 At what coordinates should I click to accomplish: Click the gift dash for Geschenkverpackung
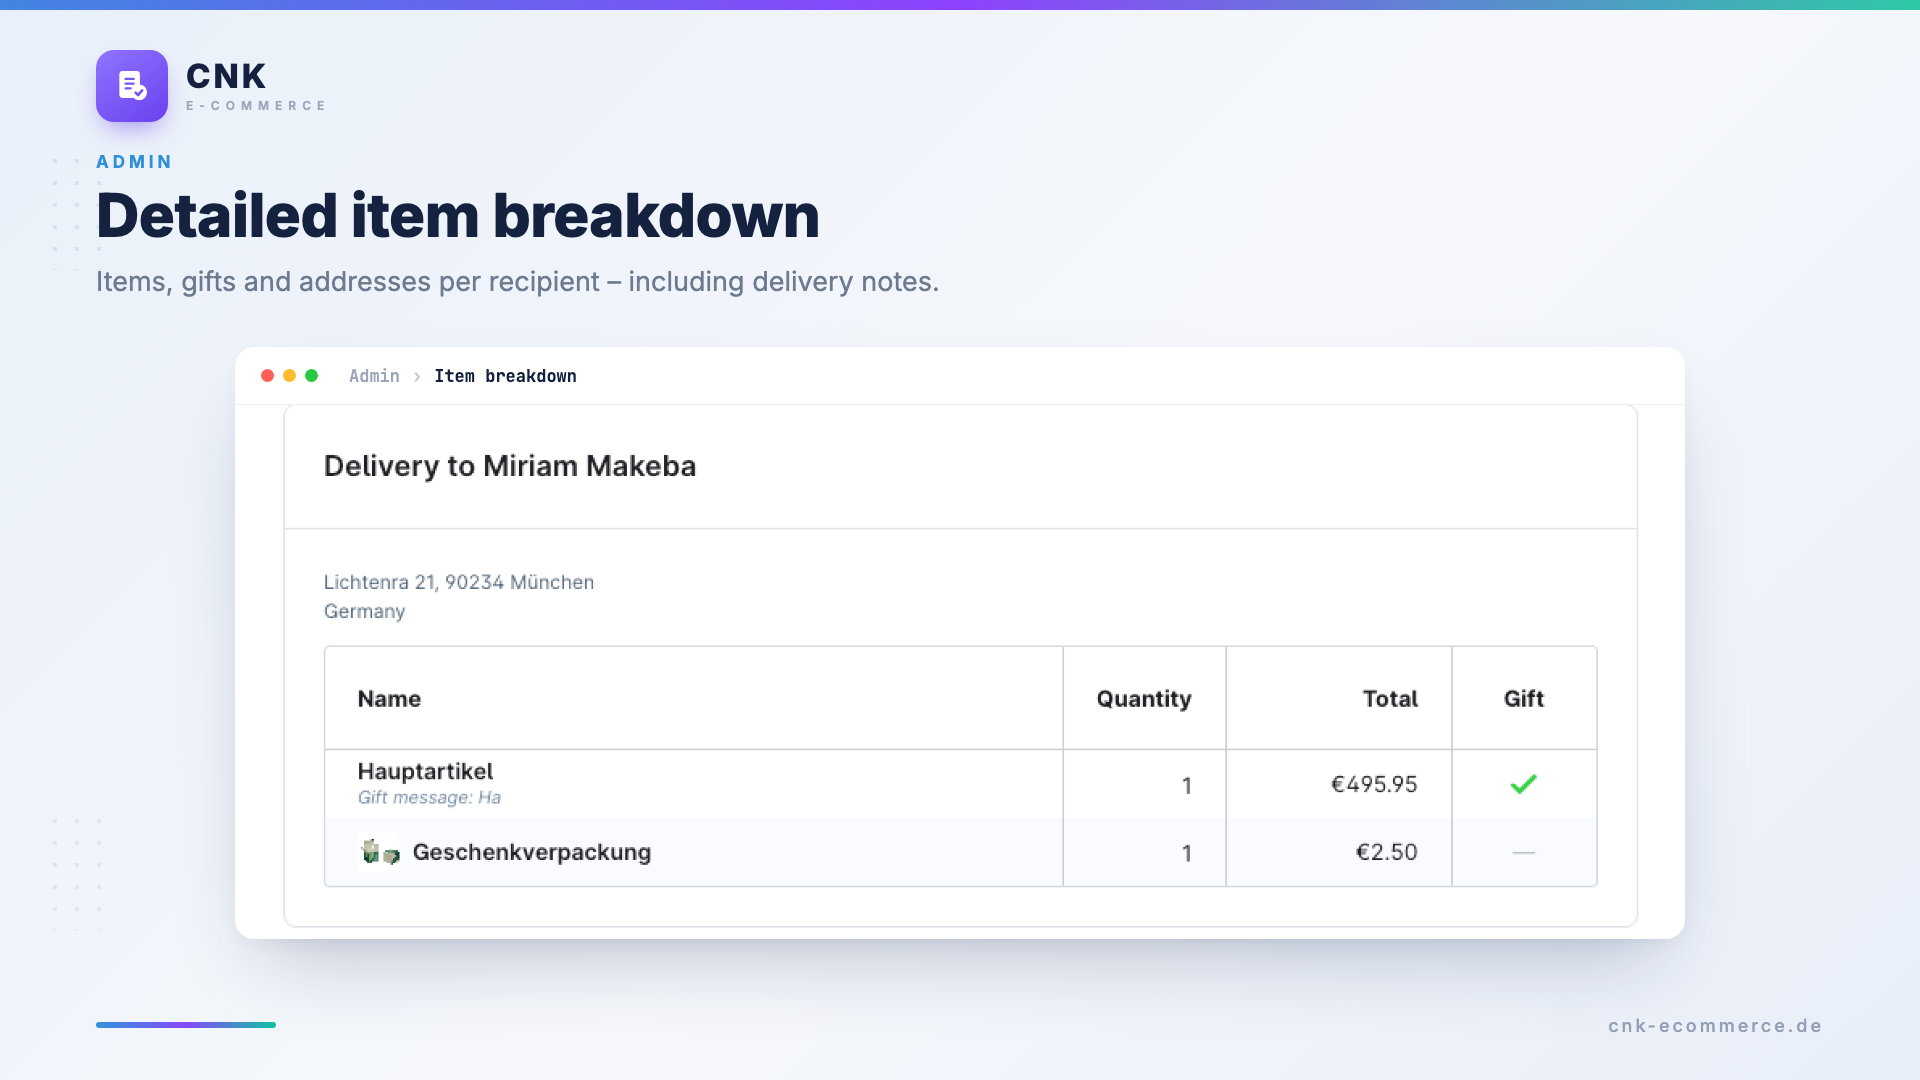tap(1523, 852)
